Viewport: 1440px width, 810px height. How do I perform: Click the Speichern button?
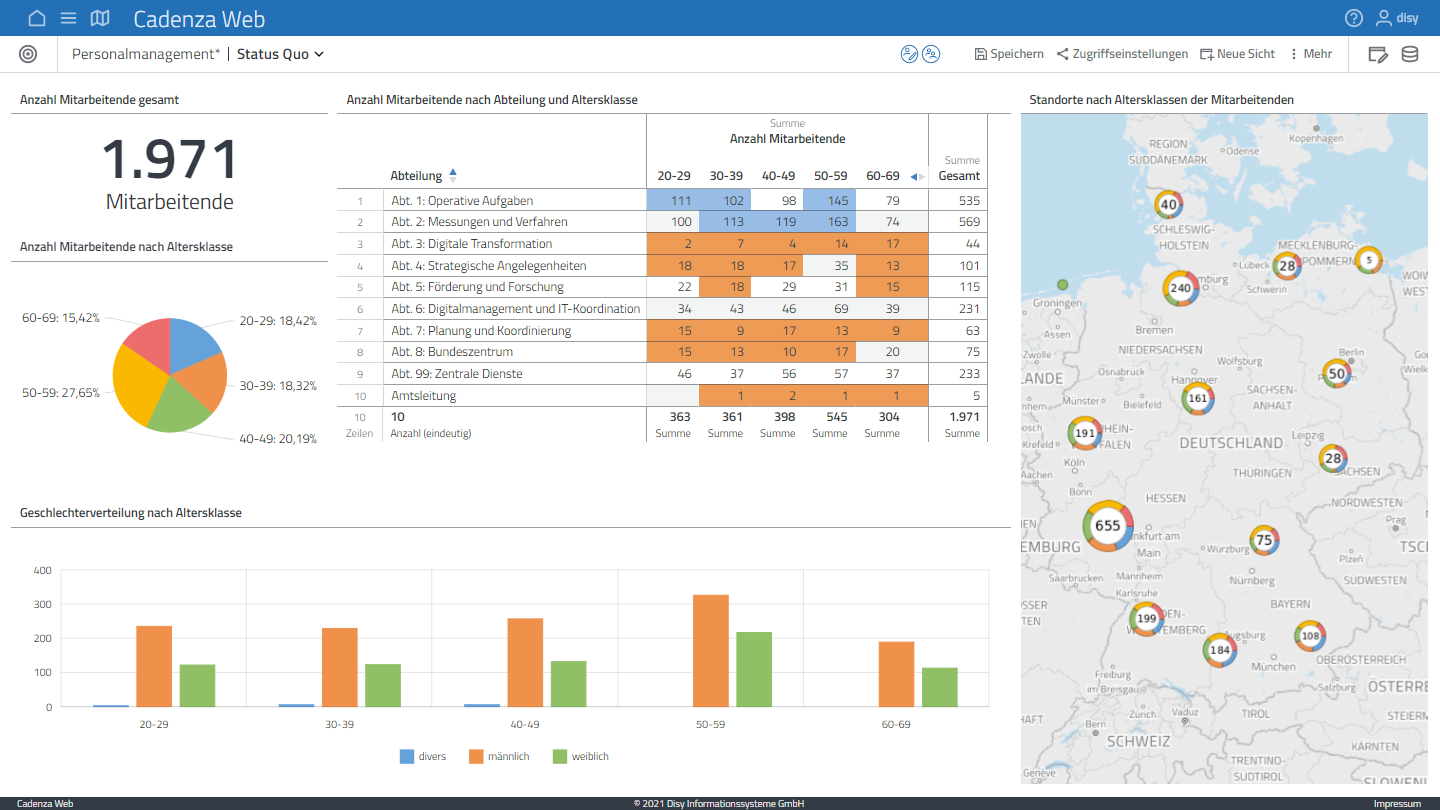1009,54
